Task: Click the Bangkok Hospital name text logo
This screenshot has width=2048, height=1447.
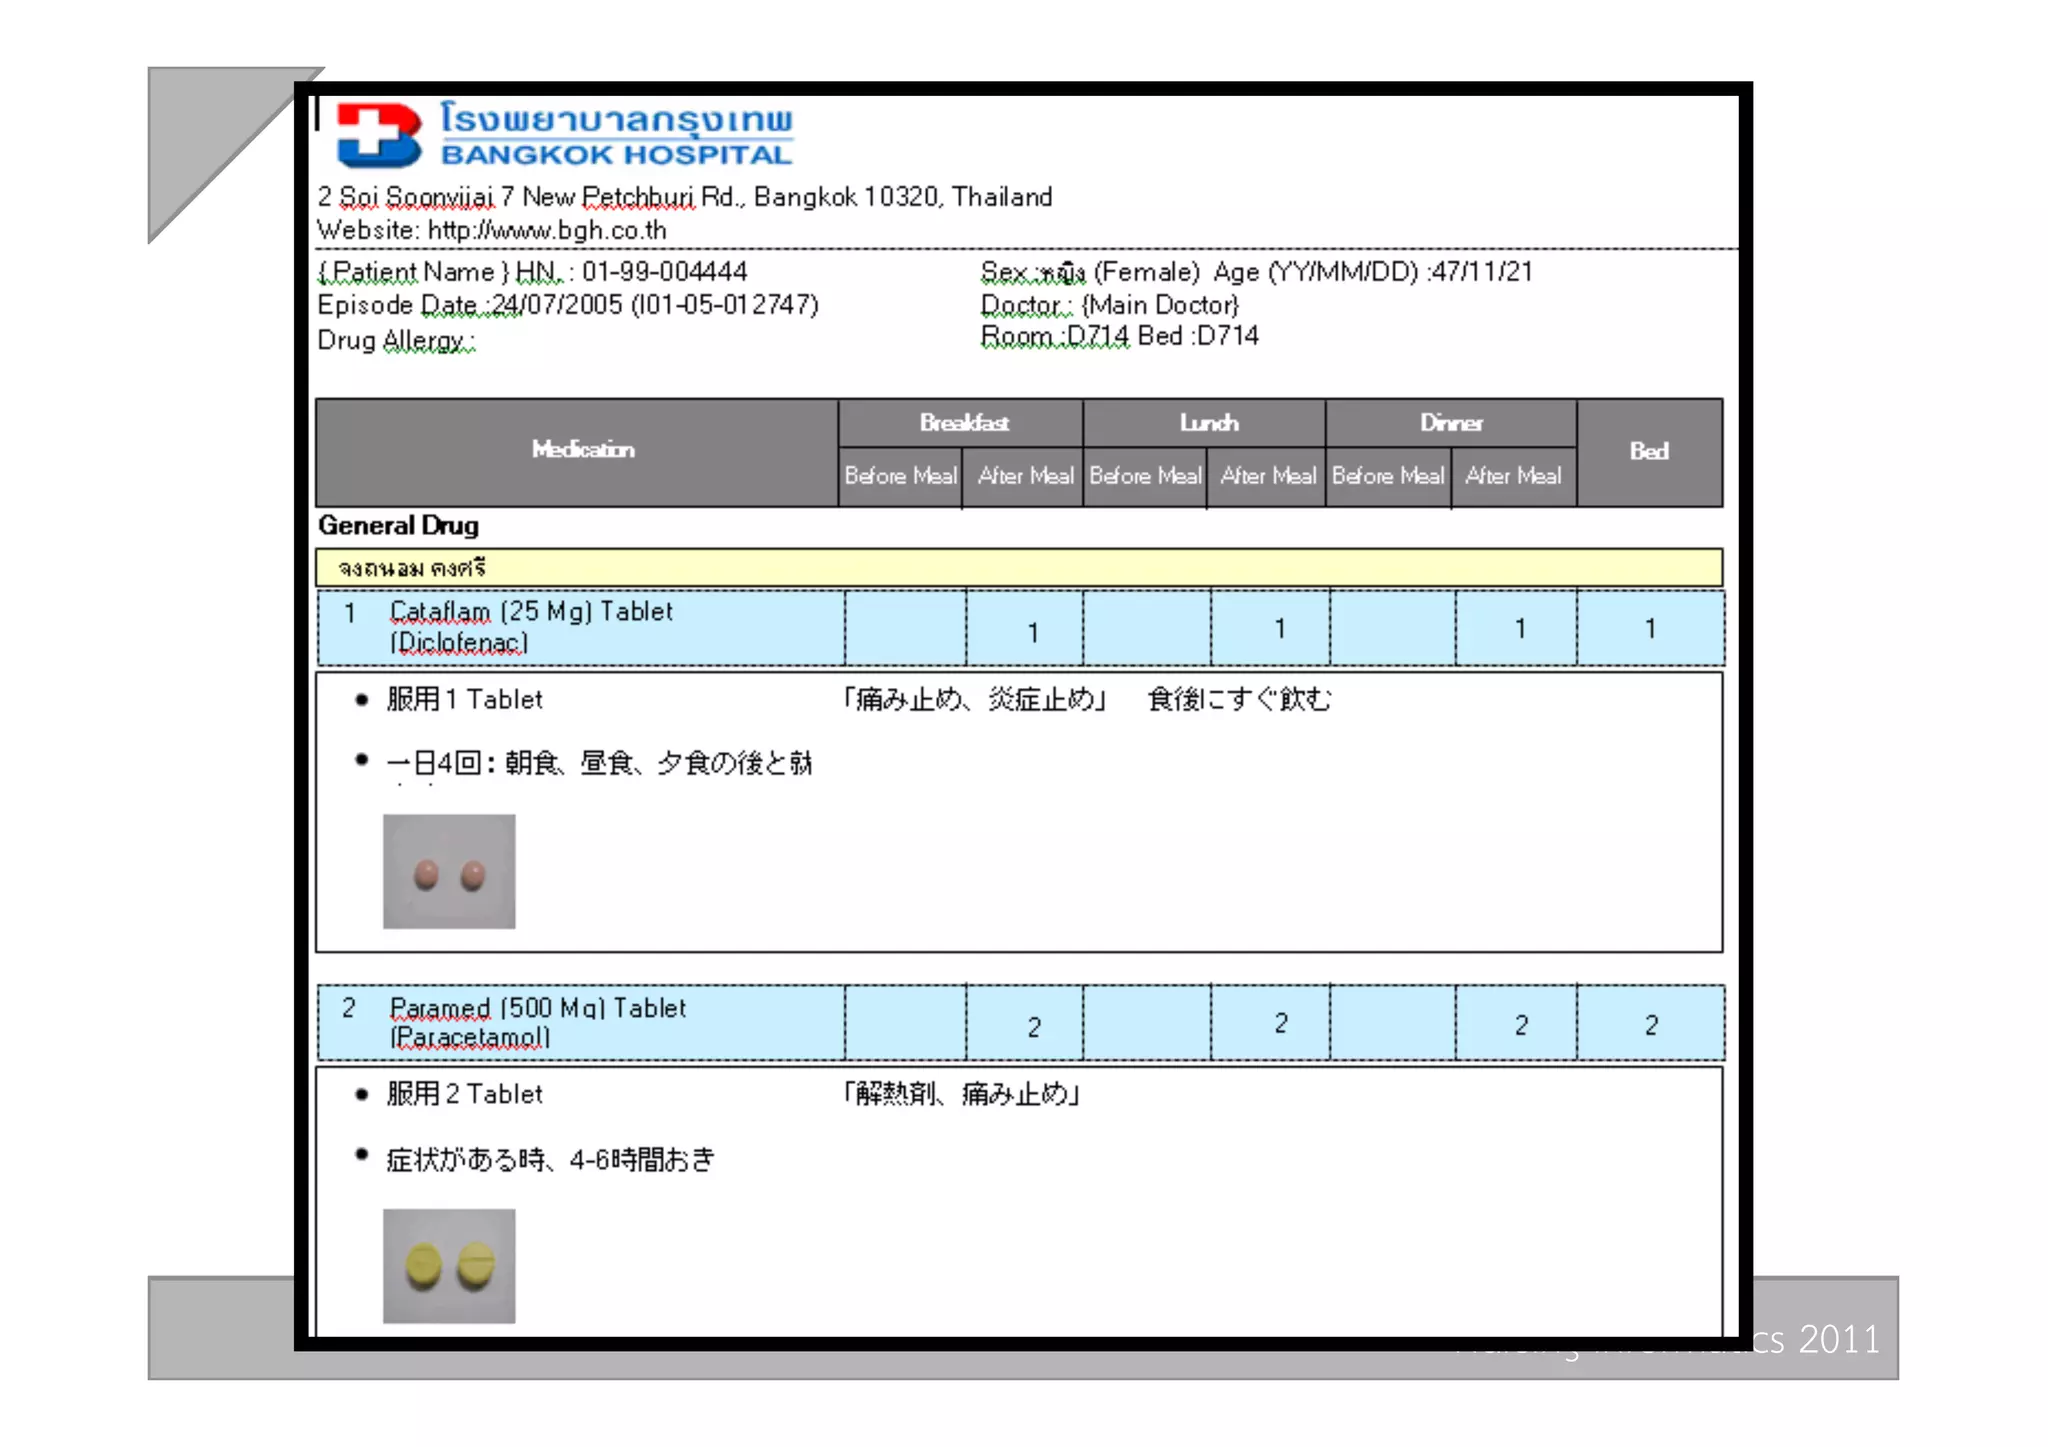Action: (616, 134)
